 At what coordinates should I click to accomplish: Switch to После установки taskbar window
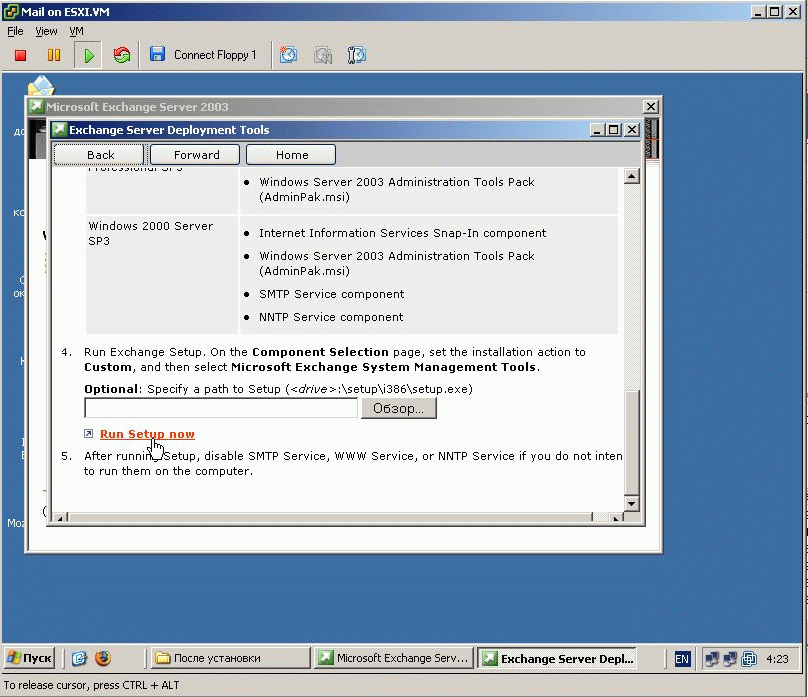230,658
